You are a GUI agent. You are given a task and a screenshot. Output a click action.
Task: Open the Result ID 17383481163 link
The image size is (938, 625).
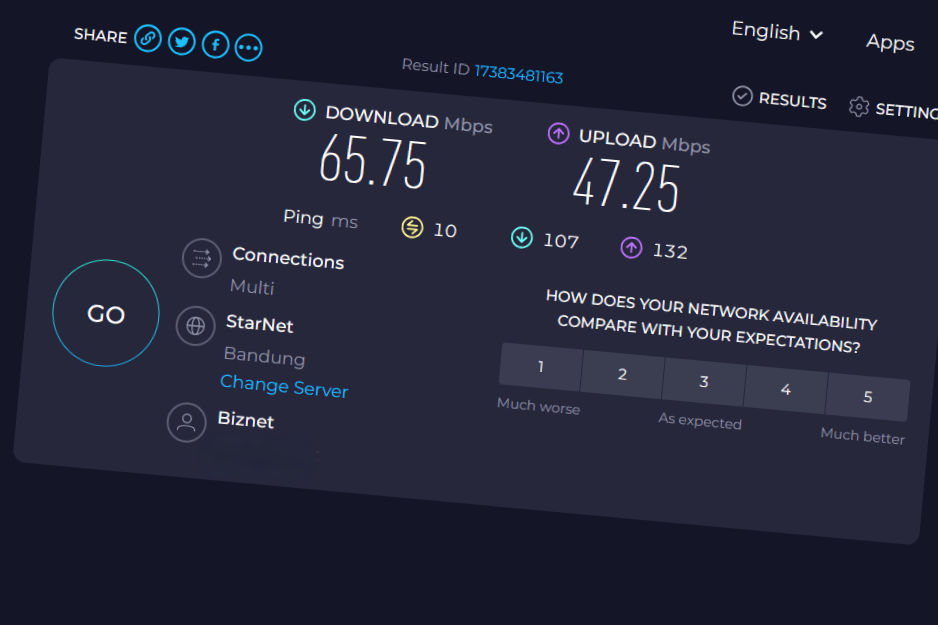pyautogui.click(x=518, y=74)
